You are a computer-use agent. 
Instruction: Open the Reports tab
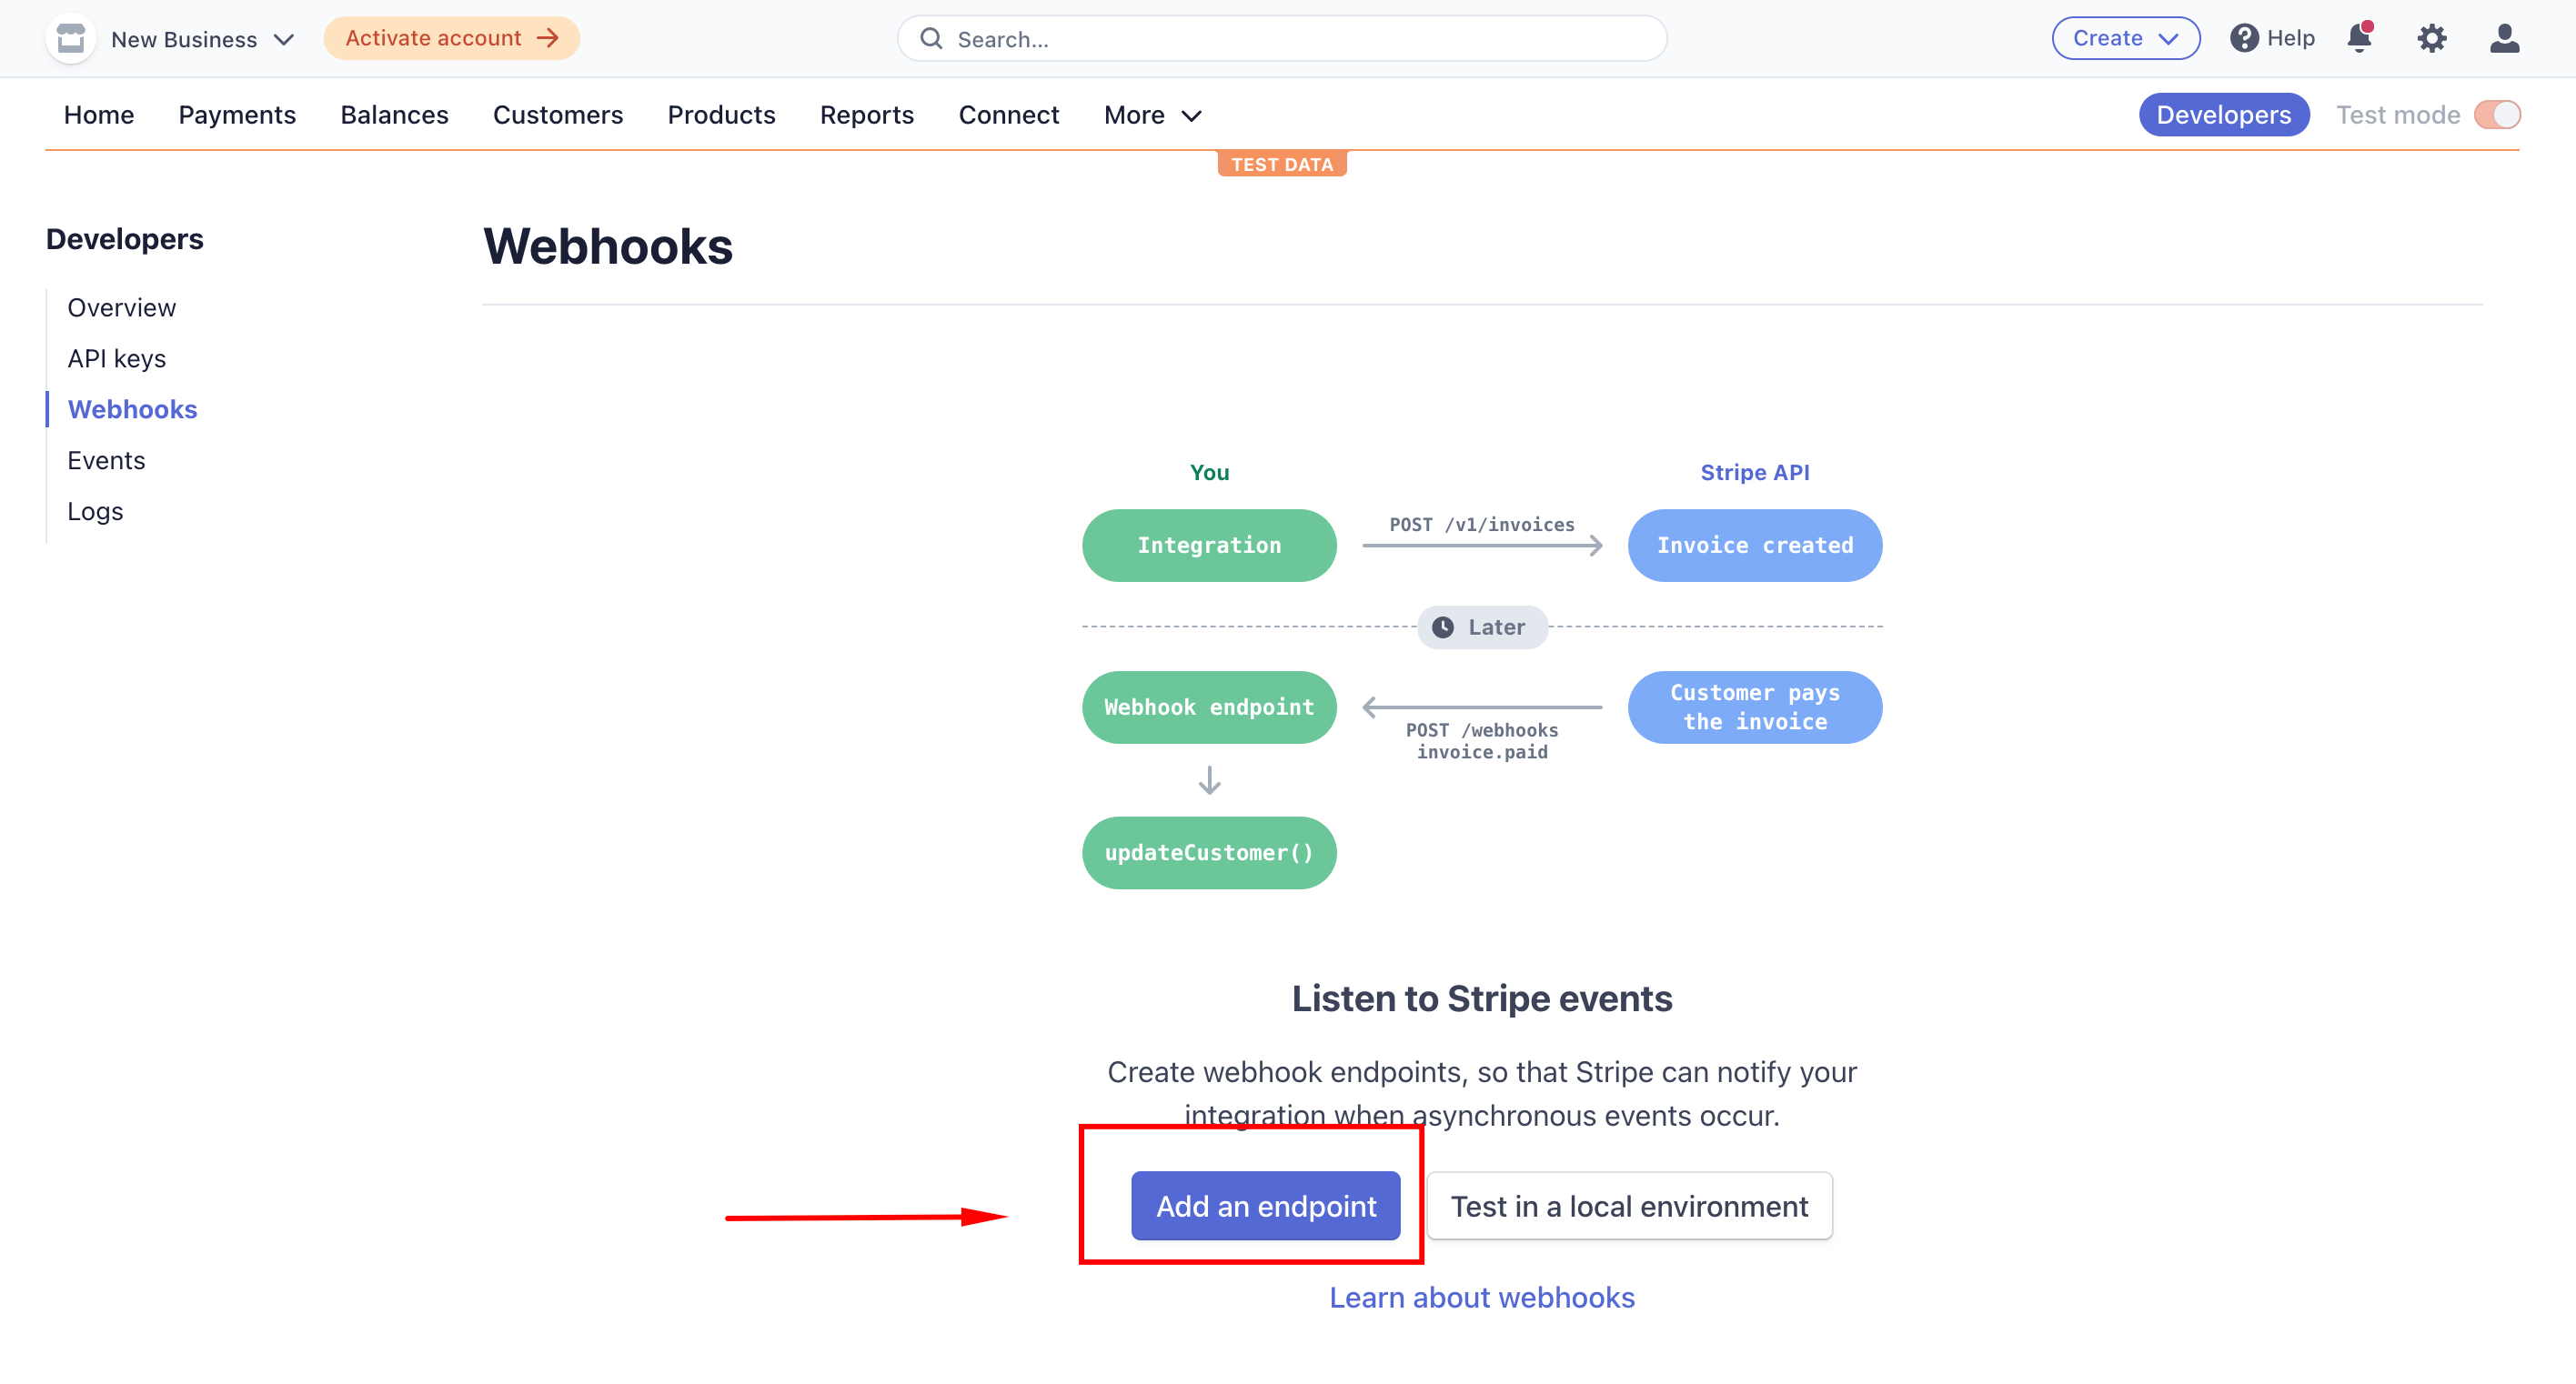point(867,115)
